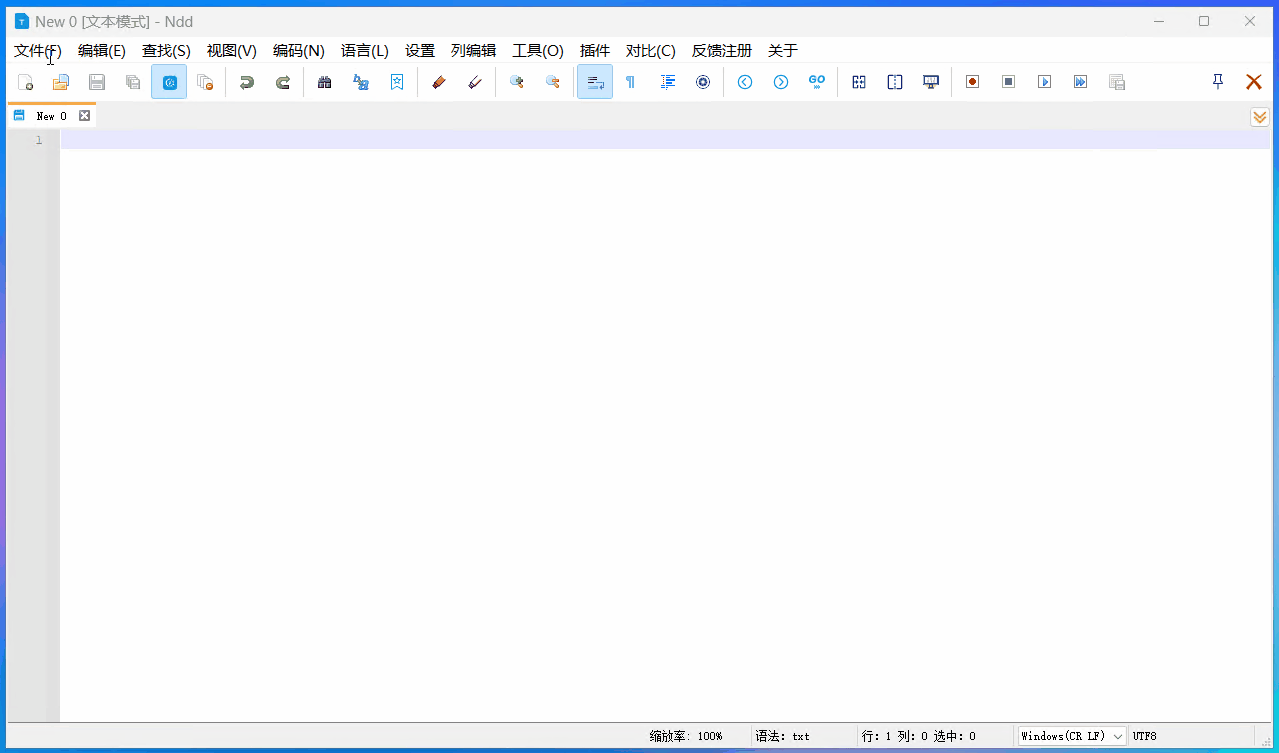Click the save file floppy icon
This screenshot has width=1279, height=753.
[97, 82]
